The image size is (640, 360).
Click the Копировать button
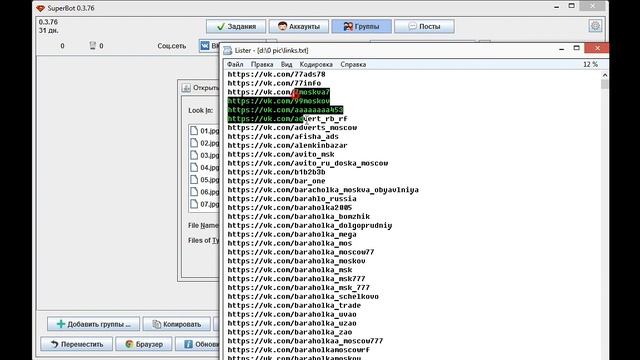pyautogui.click(x=177, y=324)
